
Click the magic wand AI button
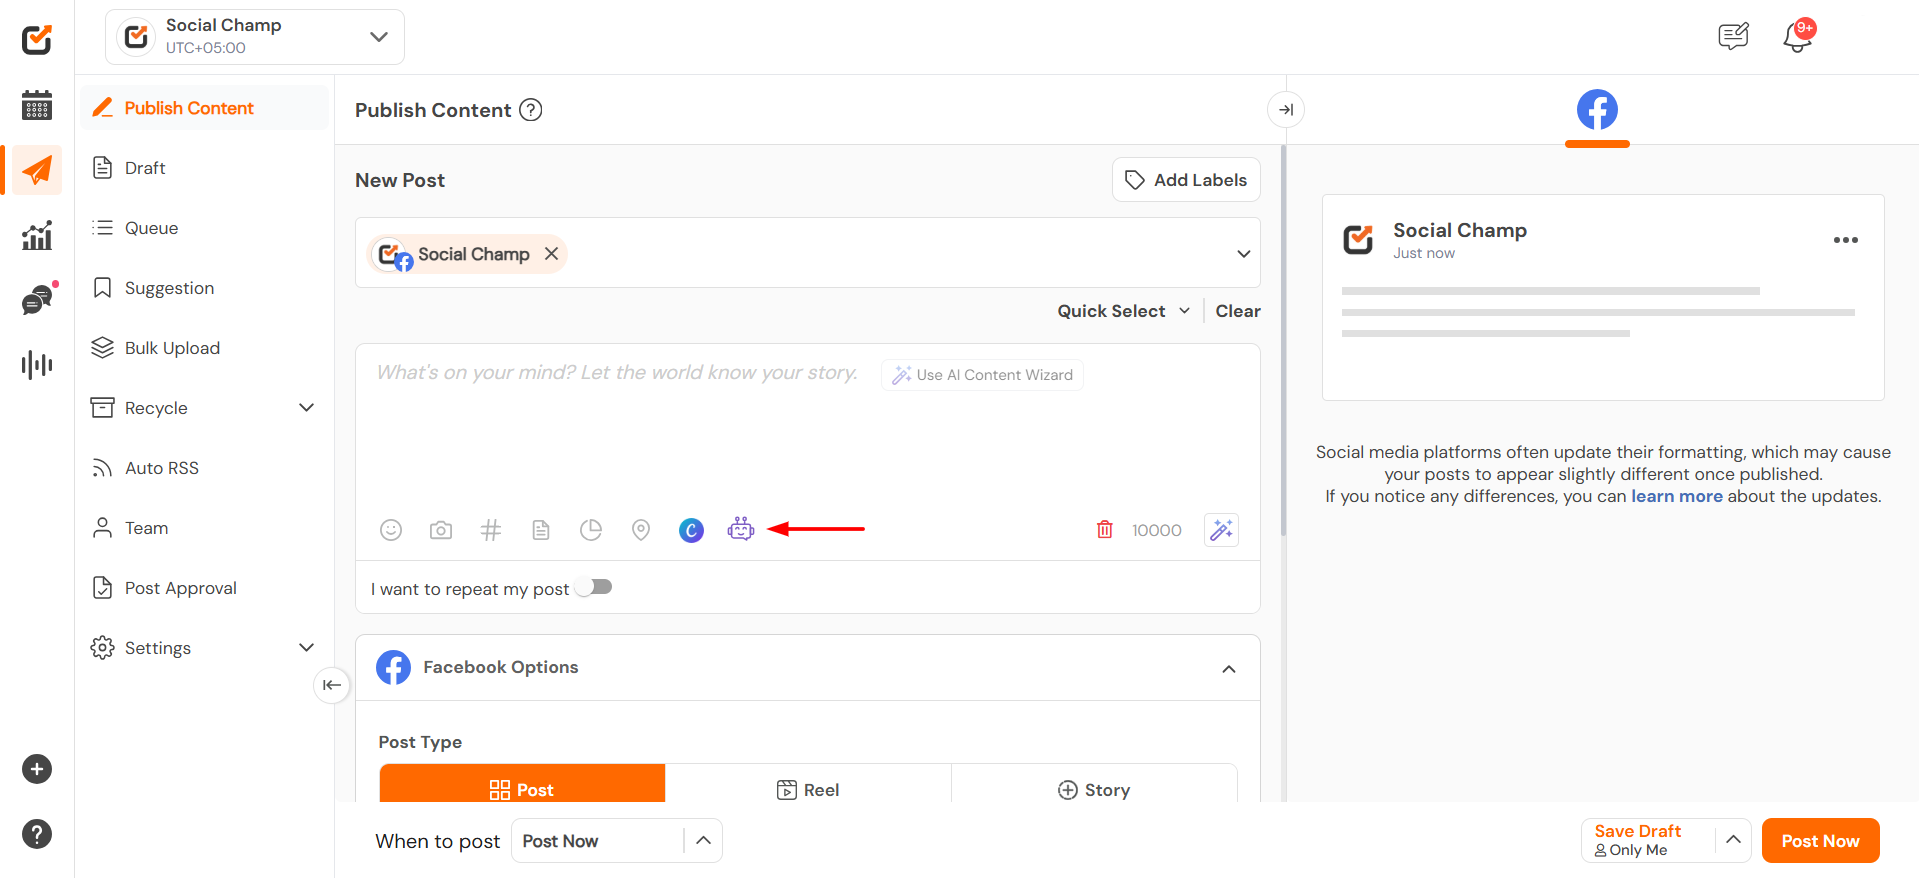pos(1221,530)
